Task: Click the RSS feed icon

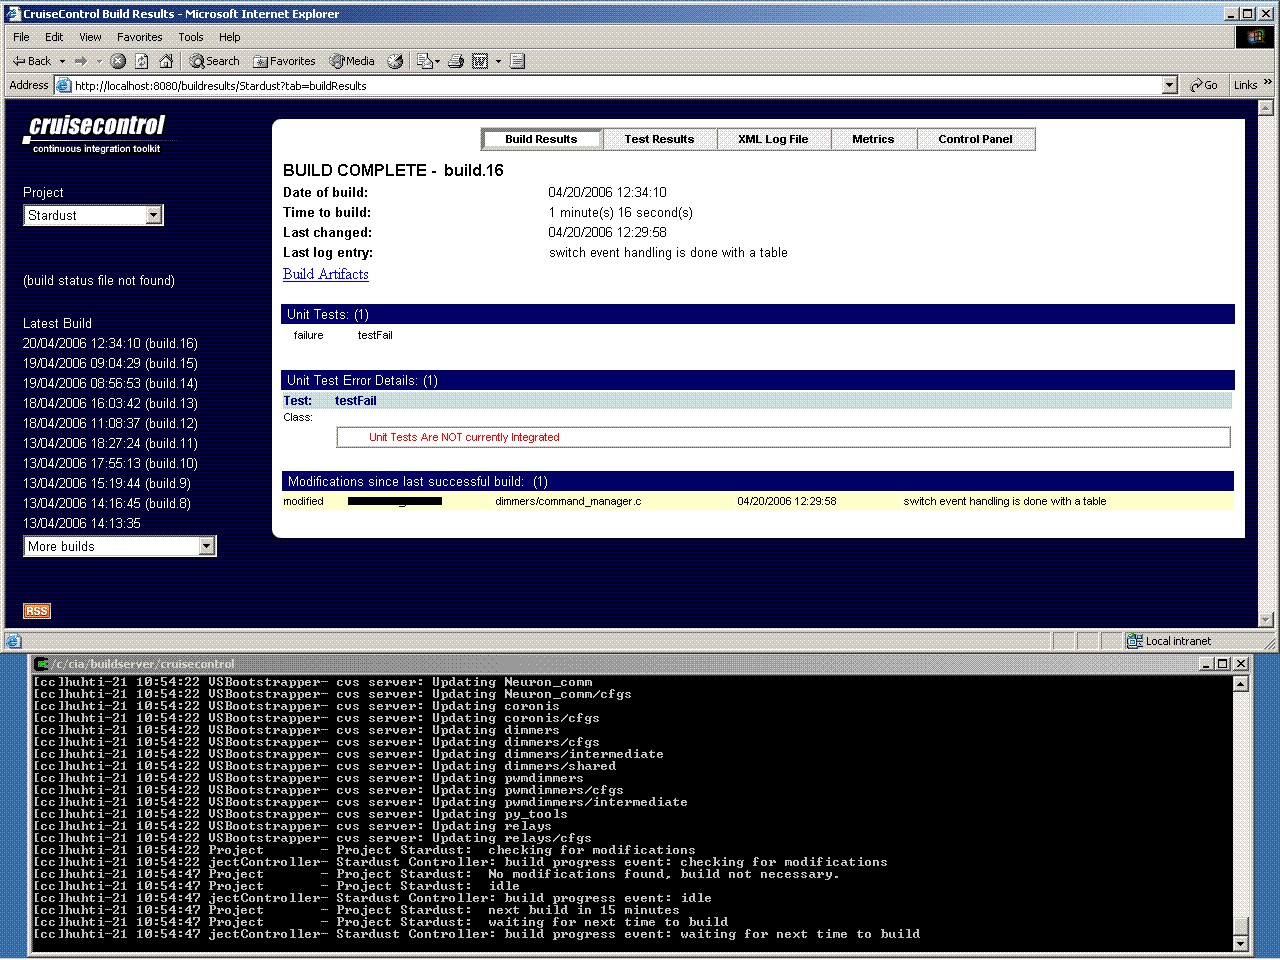Action: click(37, 611)
